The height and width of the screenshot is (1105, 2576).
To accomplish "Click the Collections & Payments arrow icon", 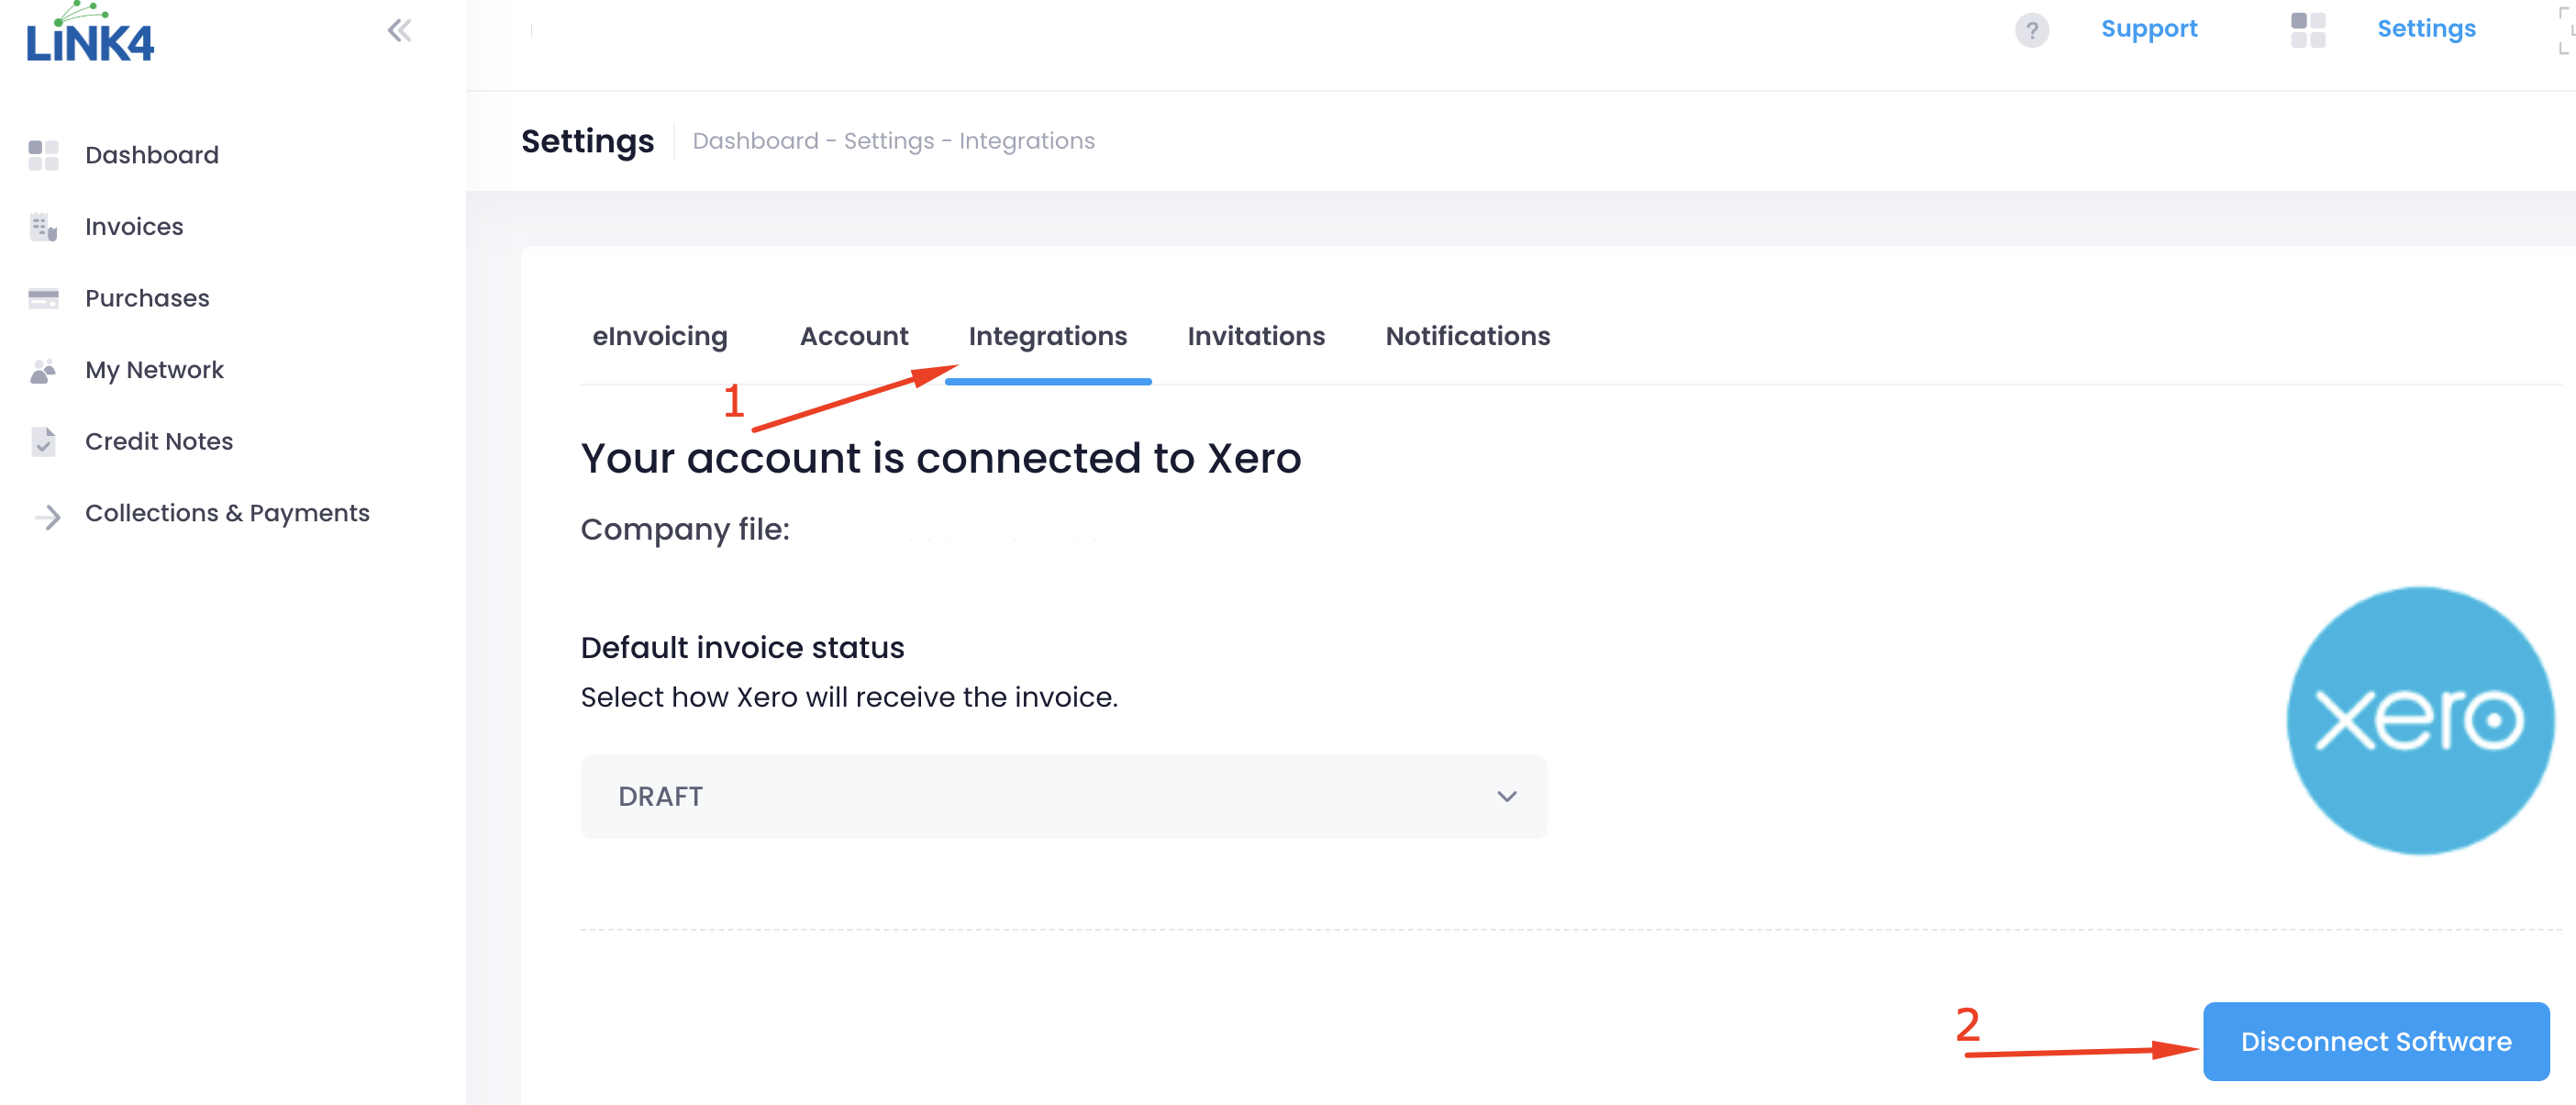I will coord(47,516).
